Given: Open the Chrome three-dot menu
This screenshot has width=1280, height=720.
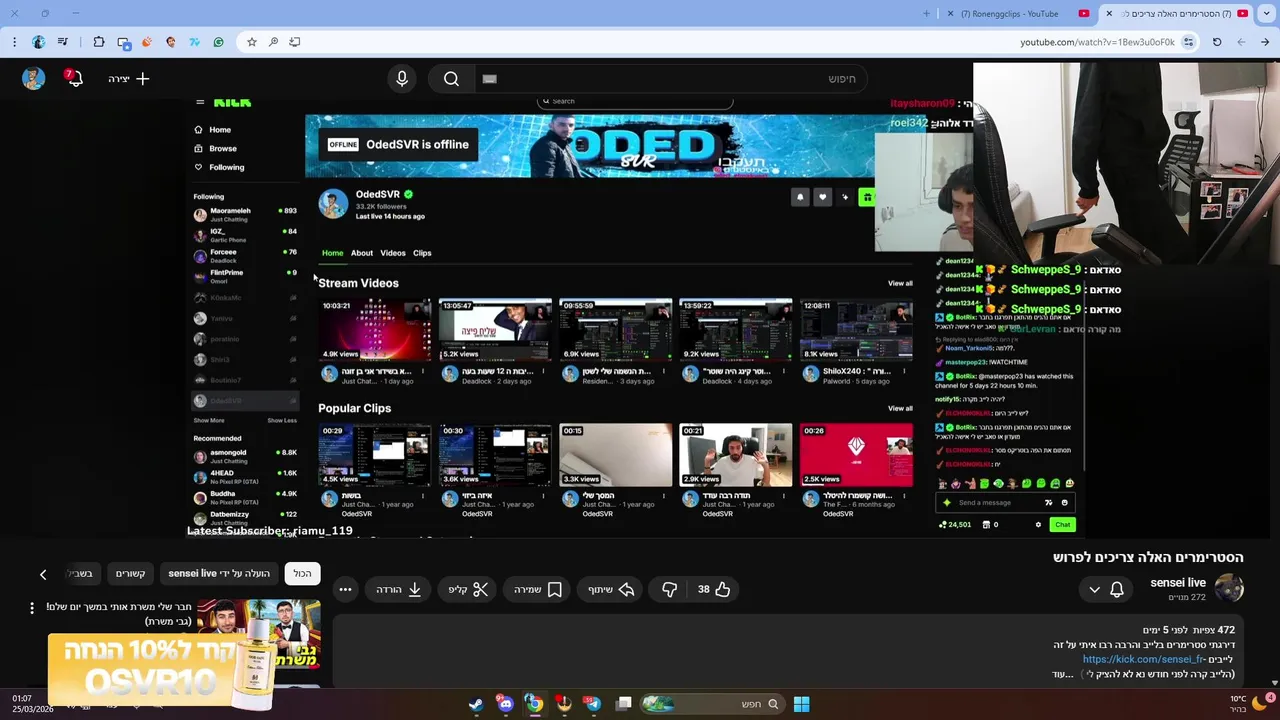Looking at the screenshot, I should 14,42.
